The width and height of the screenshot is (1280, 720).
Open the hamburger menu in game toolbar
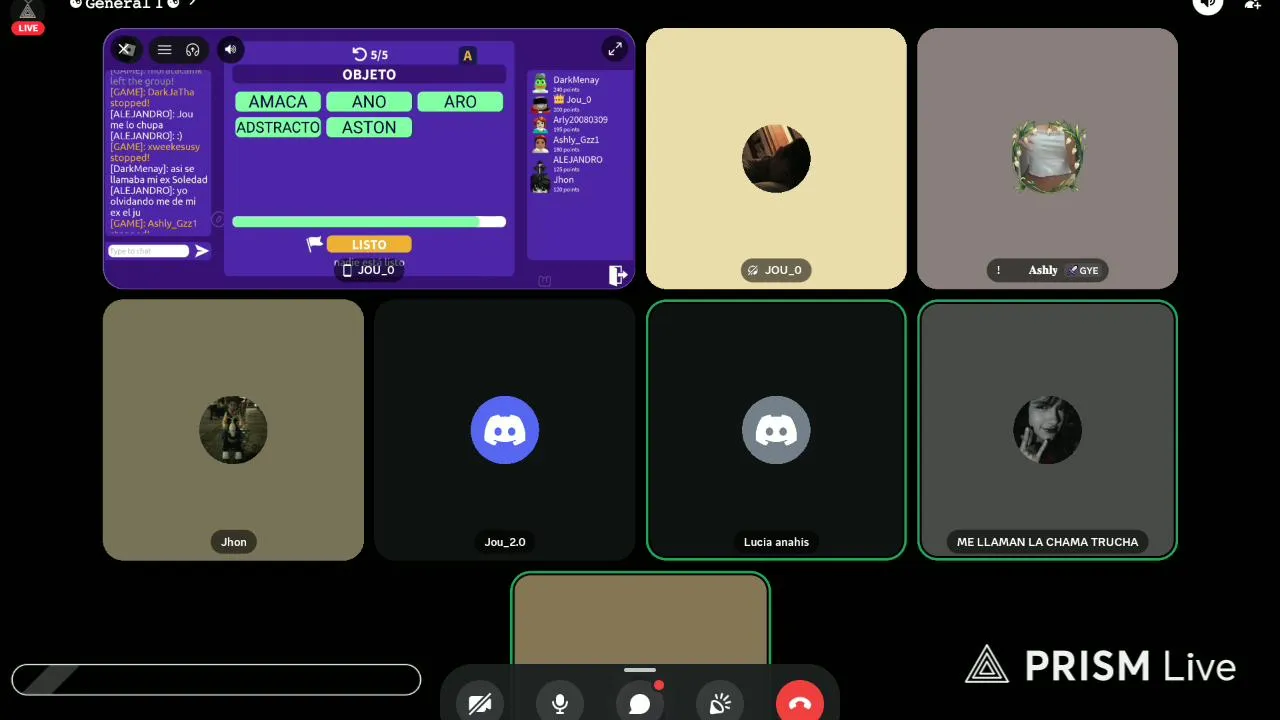pos(164,49)
